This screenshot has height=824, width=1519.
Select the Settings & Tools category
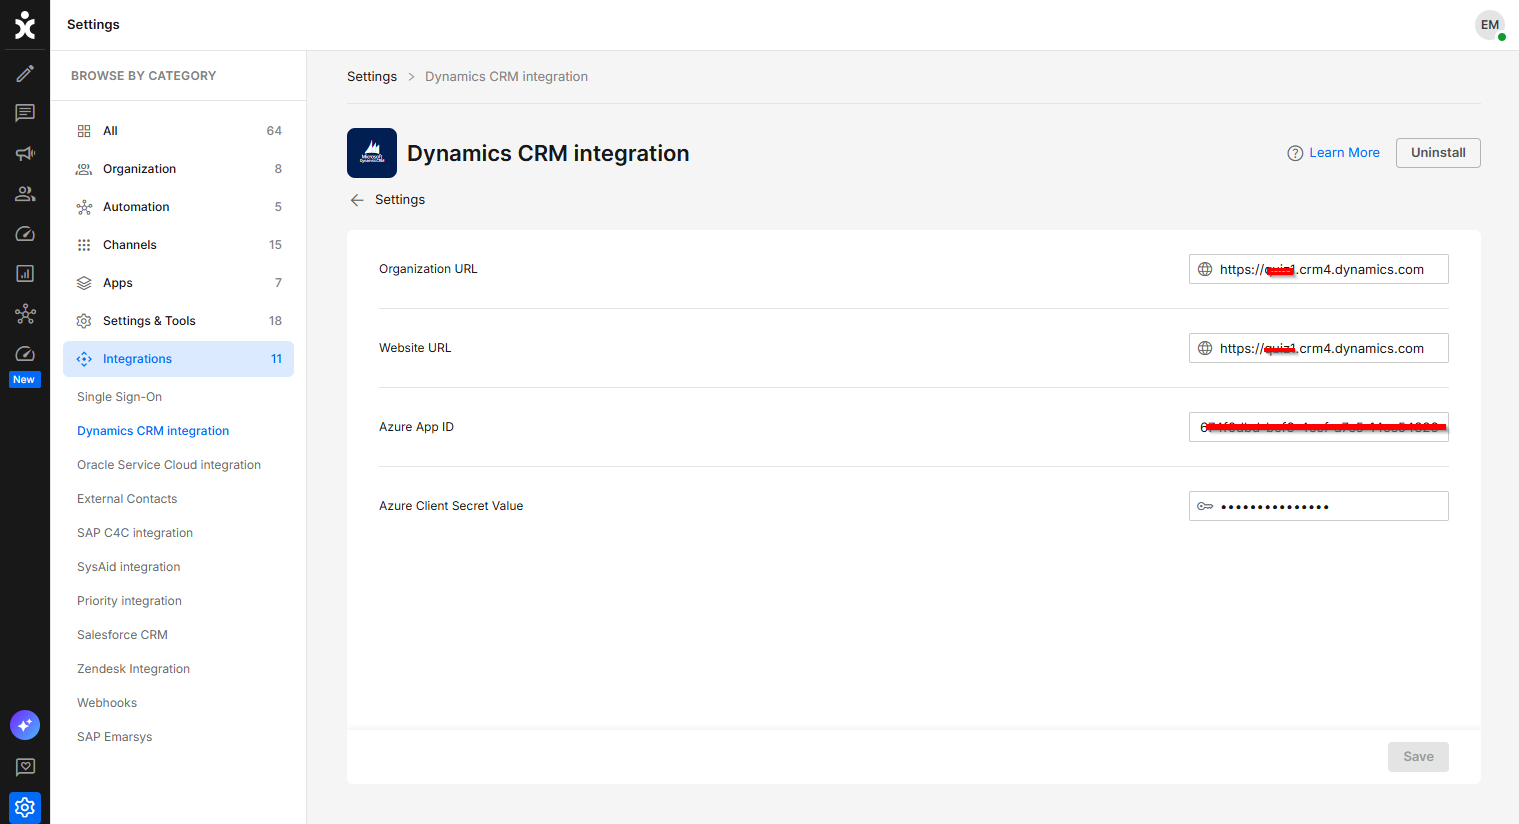click(x=178, y=321)
